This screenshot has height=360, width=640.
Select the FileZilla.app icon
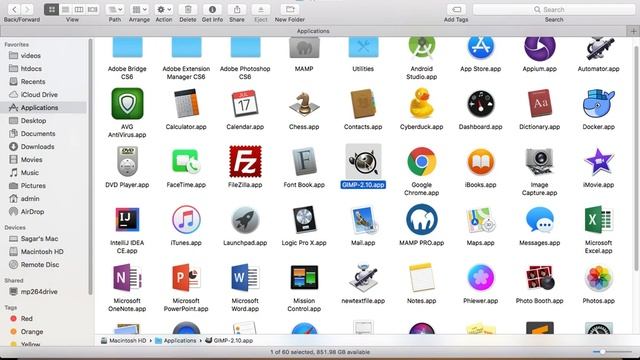pos(245,162)
